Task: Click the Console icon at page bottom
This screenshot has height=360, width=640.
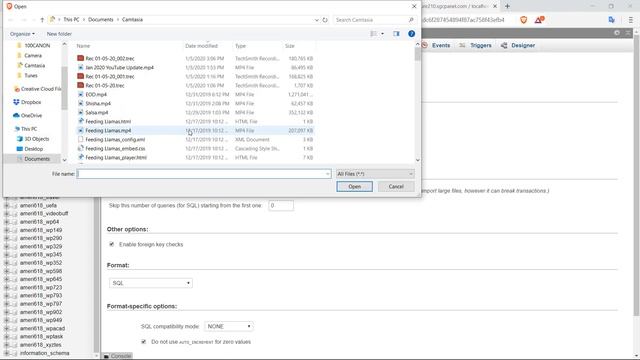Action: (x=106, y=356)
